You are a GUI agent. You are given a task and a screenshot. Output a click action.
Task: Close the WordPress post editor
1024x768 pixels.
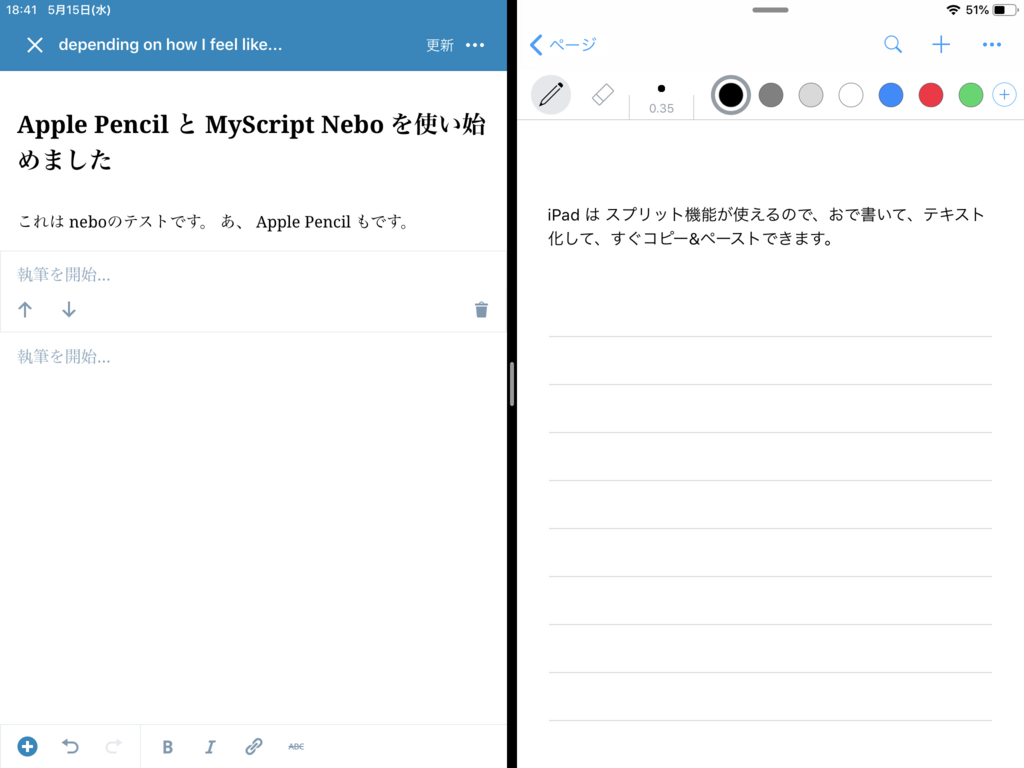coord(35,45)
